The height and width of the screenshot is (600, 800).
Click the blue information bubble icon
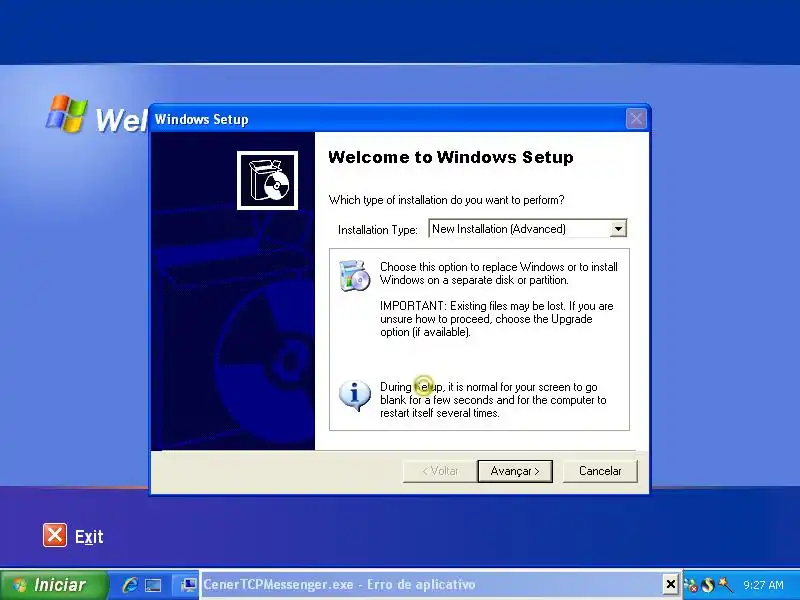355,395
